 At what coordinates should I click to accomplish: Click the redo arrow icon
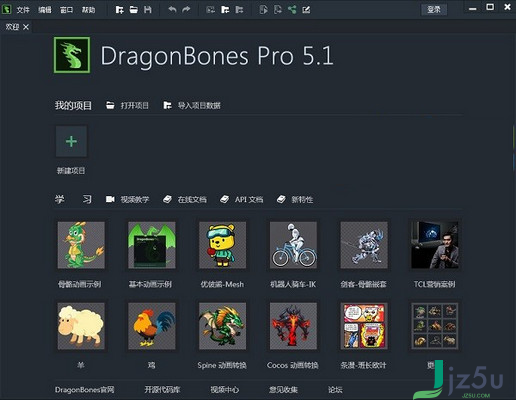(186, 10)
